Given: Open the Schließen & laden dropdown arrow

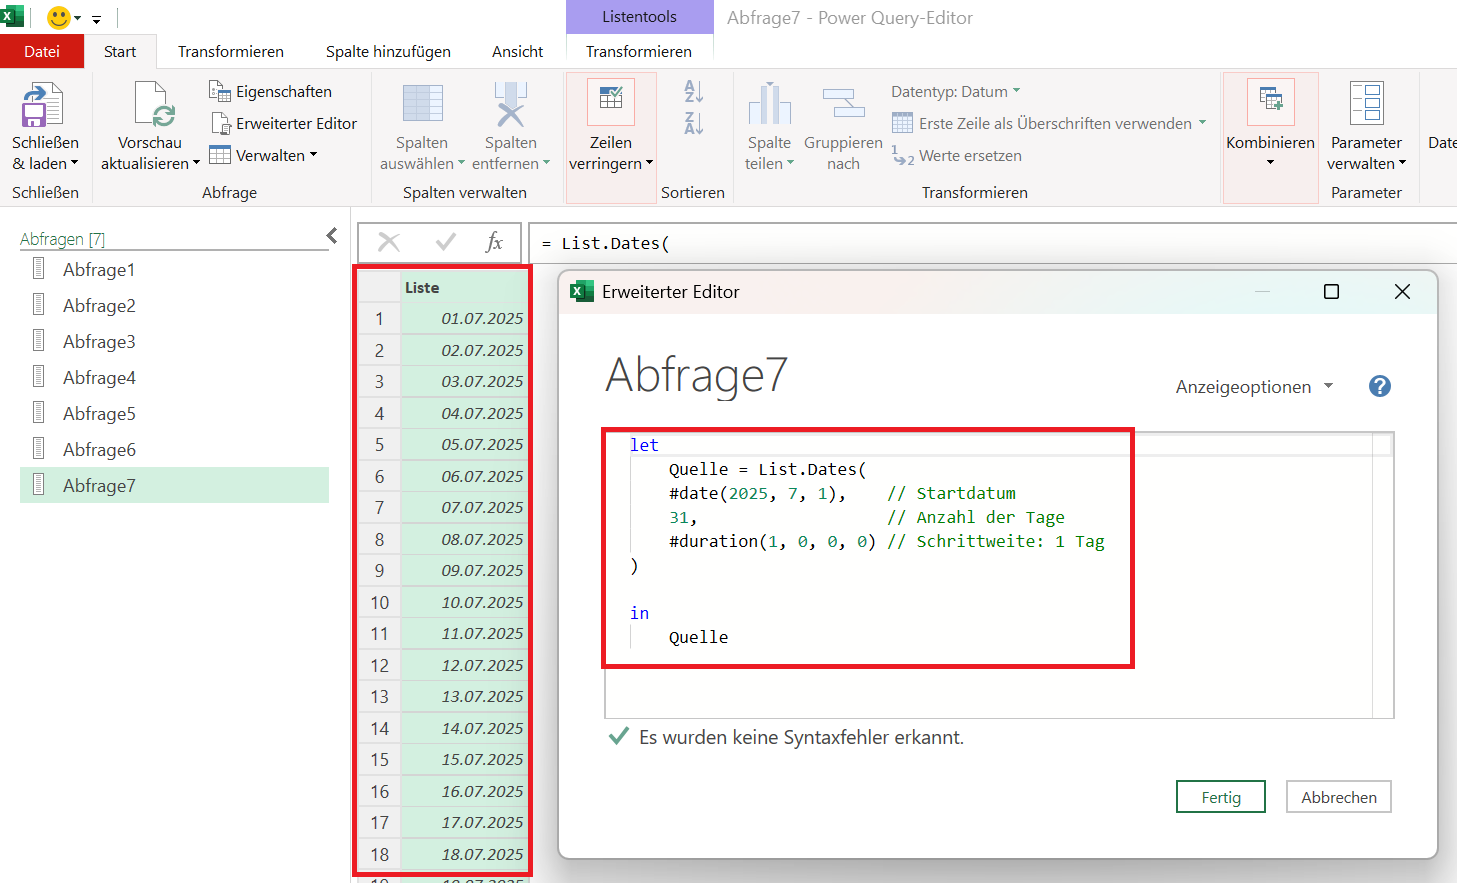Looking at the screenshot, I should [74, 163].
